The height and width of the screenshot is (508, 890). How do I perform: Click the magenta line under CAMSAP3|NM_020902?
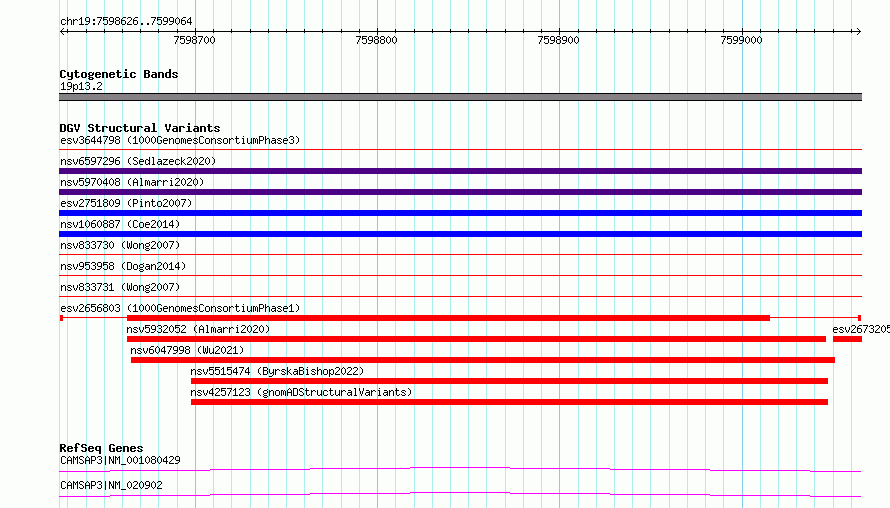[x=460, y=494]
